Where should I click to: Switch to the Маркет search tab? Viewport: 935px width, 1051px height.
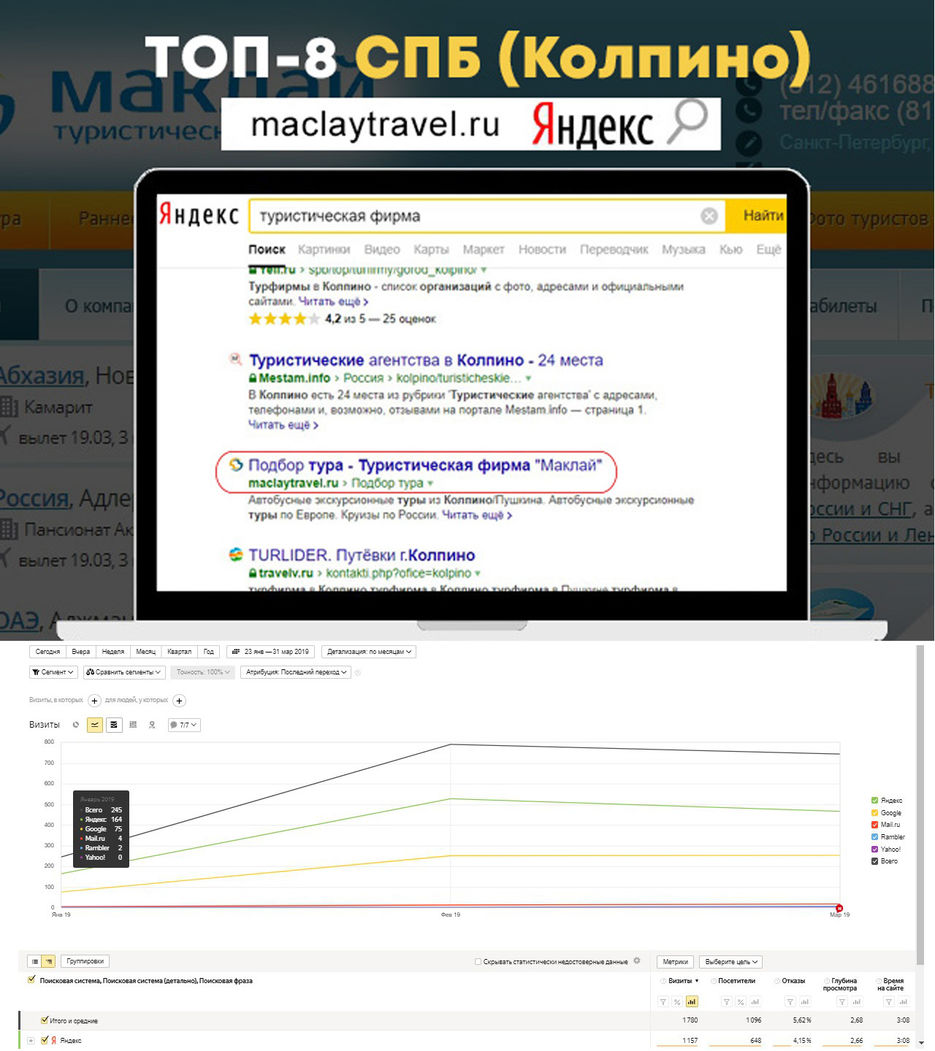pos(483,249)
